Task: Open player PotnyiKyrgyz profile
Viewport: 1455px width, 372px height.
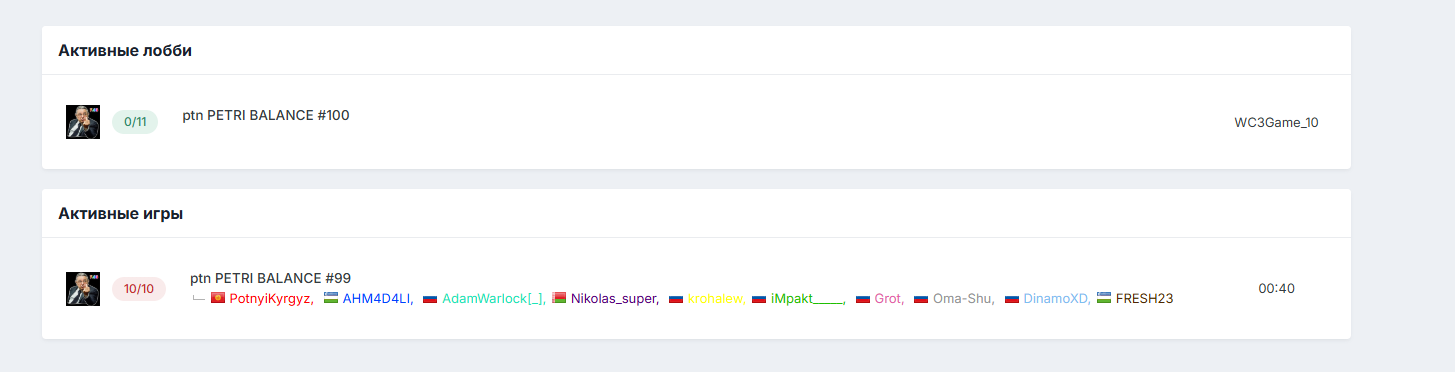Action: tap(271, 298)
